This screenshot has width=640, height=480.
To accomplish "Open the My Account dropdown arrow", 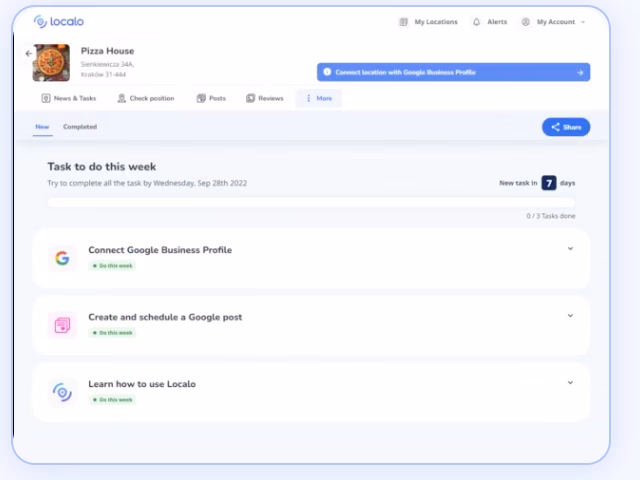I will [583, 22].
